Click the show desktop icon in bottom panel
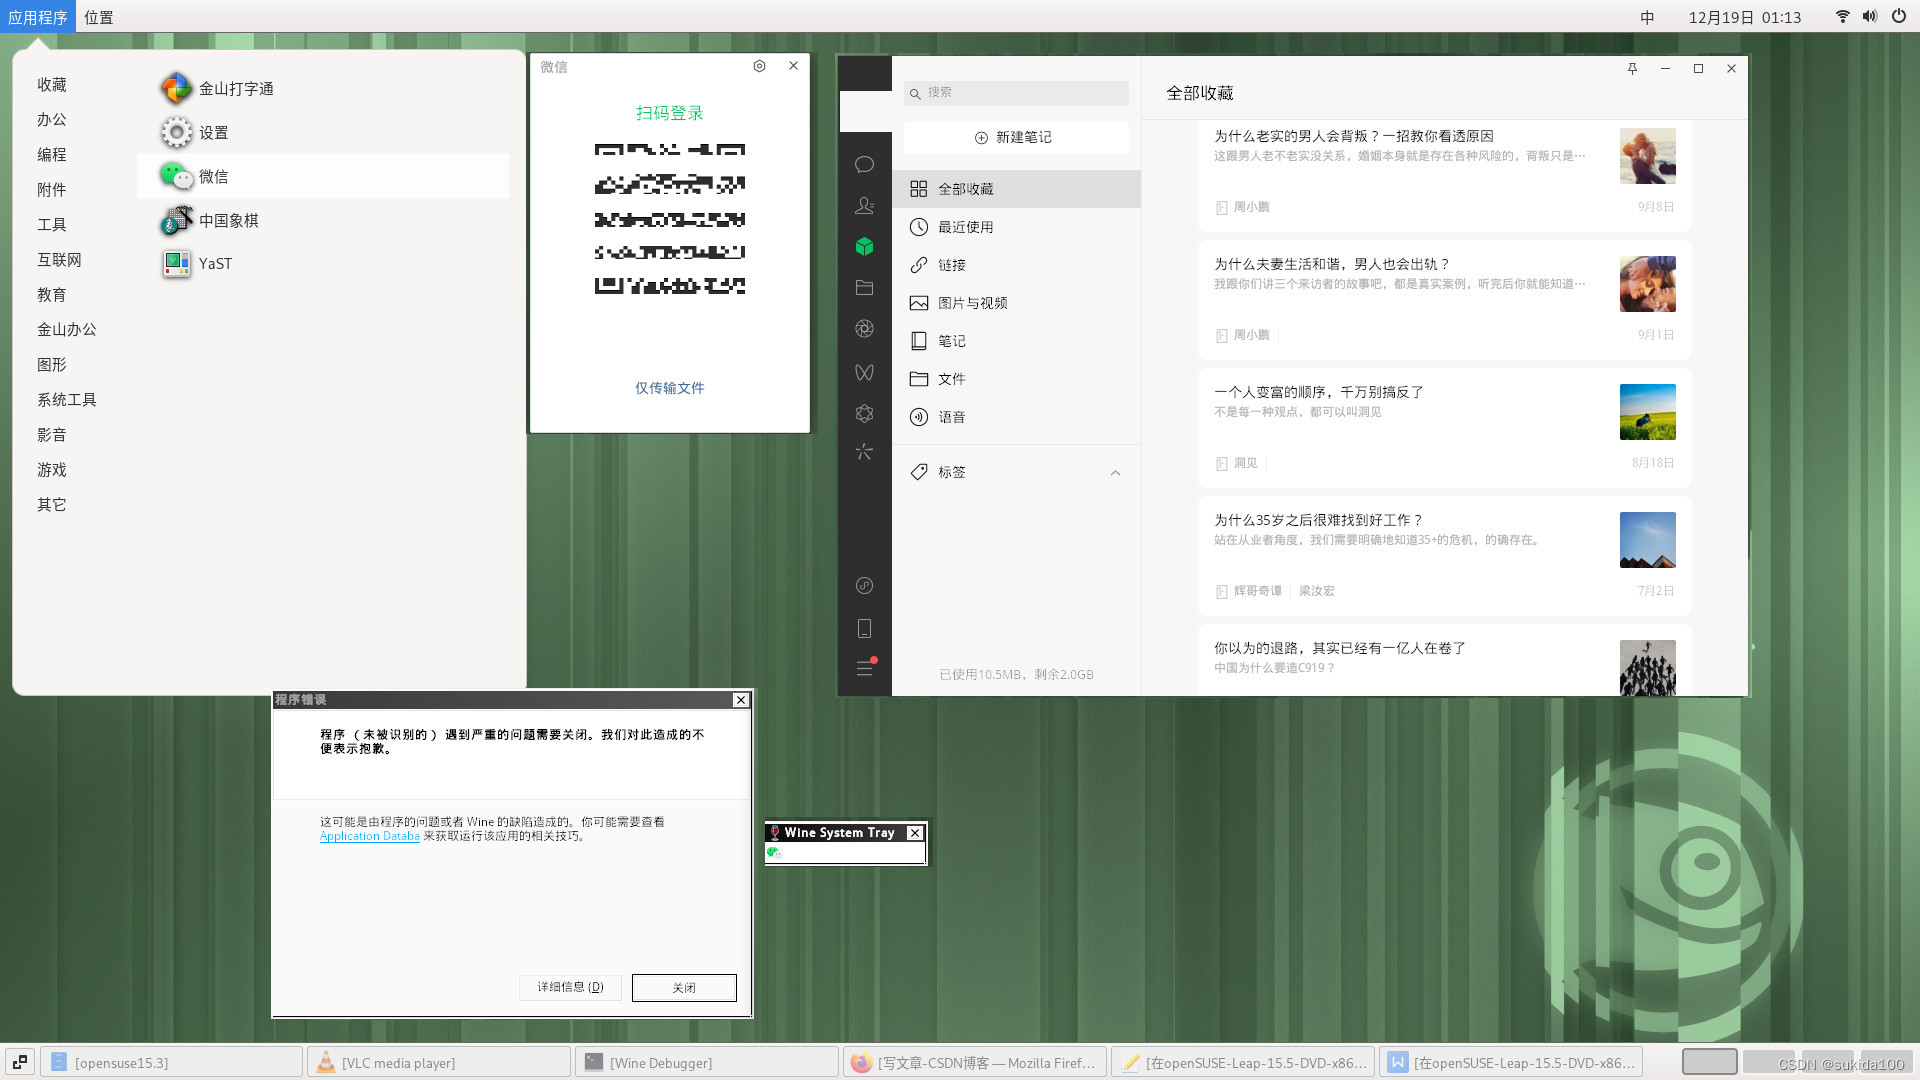 click(20, 1062)
